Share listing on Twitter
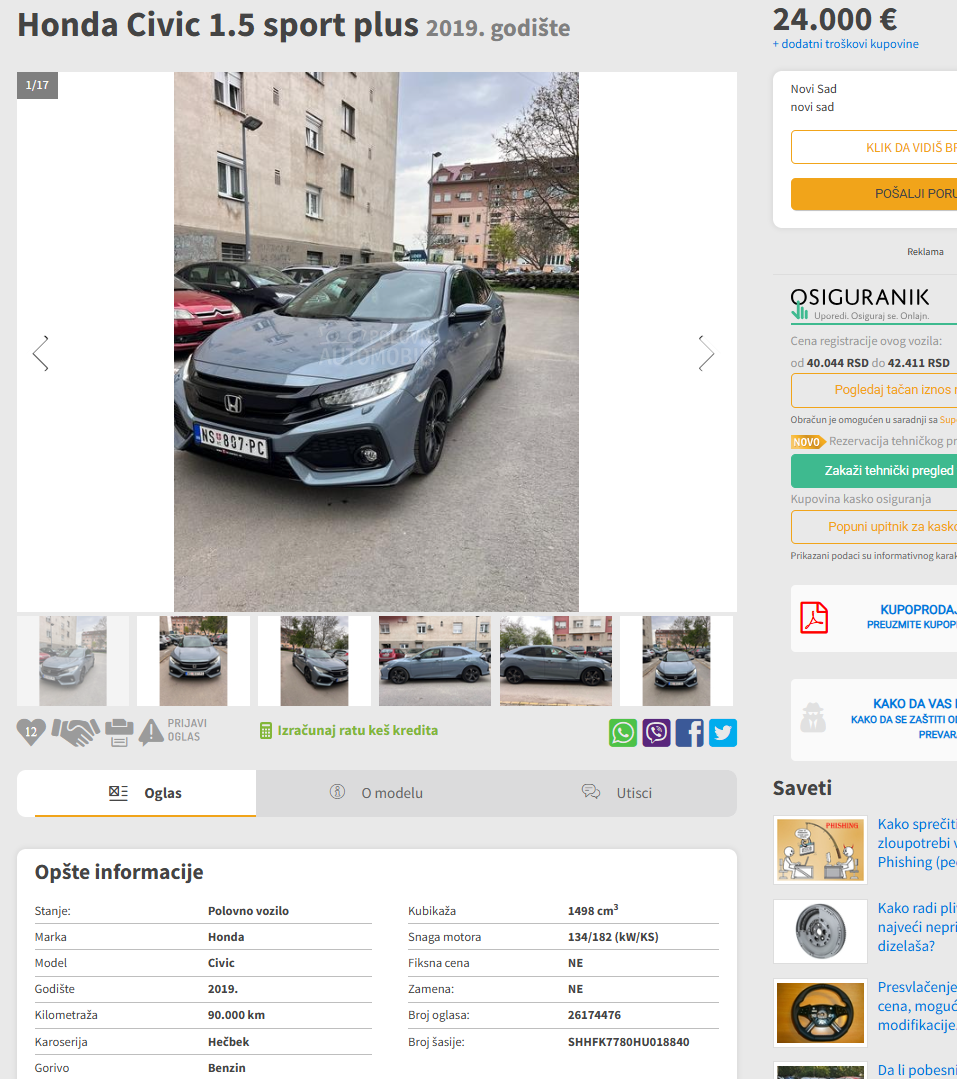 click(x=722, y=733)
